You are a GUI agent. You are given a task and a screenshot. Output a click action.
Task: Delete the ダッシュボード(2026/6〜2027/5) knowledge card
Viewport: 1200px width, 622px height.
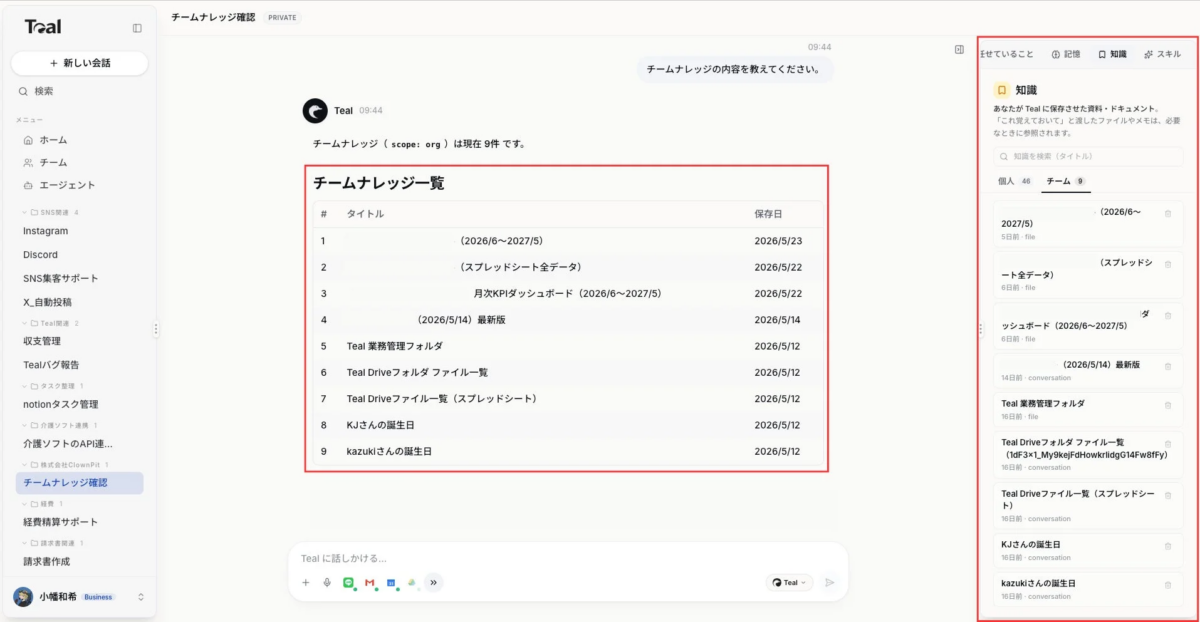(x=1168, y=315)
